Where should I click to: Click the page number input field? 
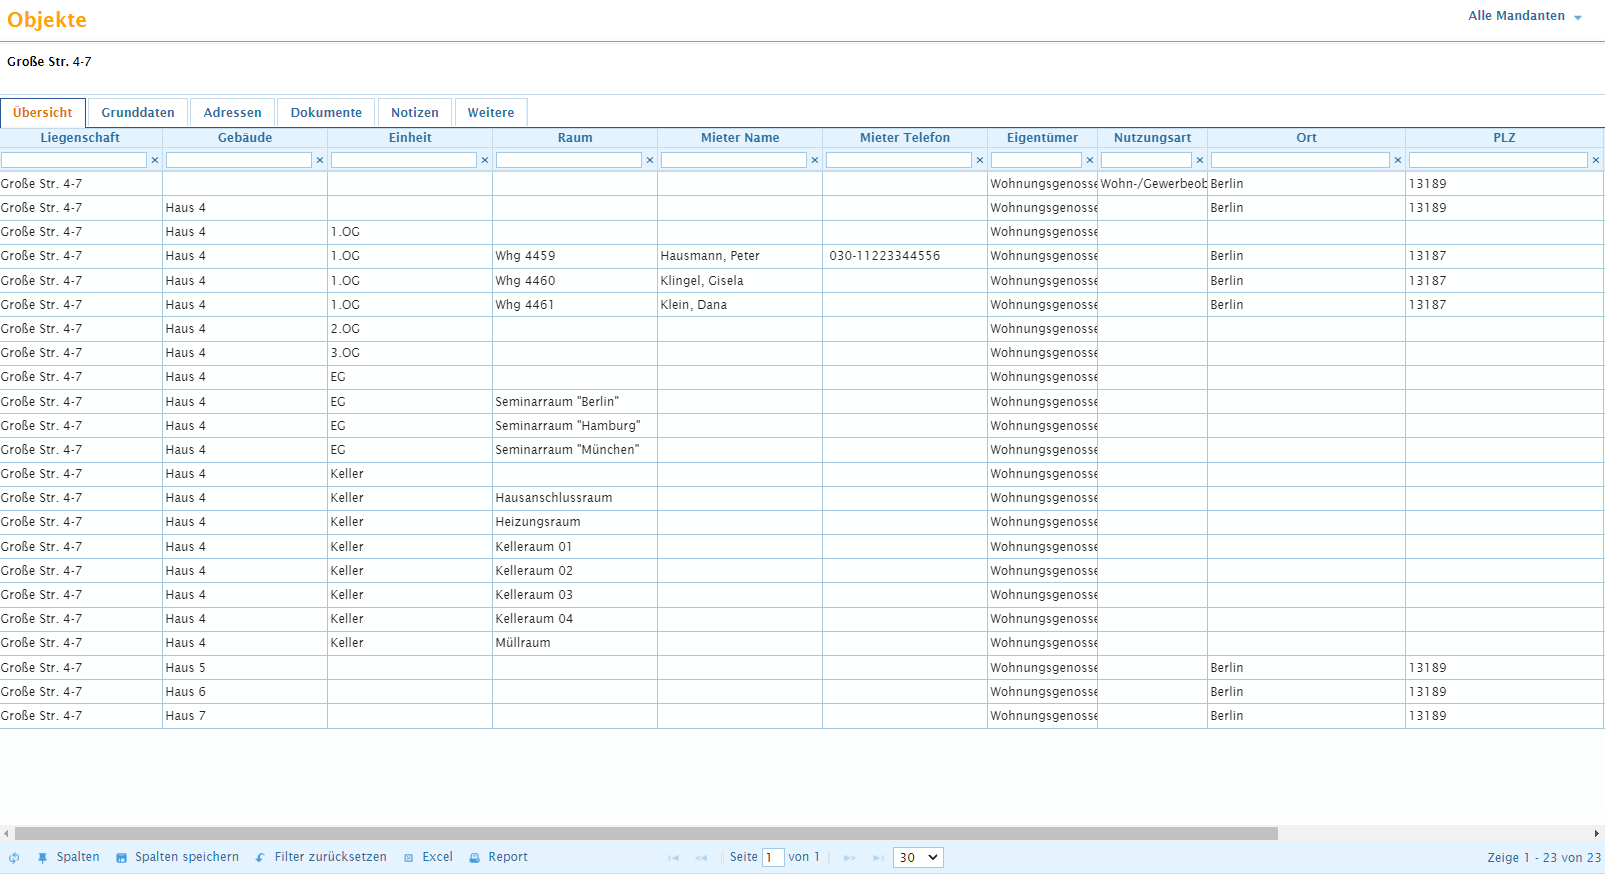click(773, 857)
